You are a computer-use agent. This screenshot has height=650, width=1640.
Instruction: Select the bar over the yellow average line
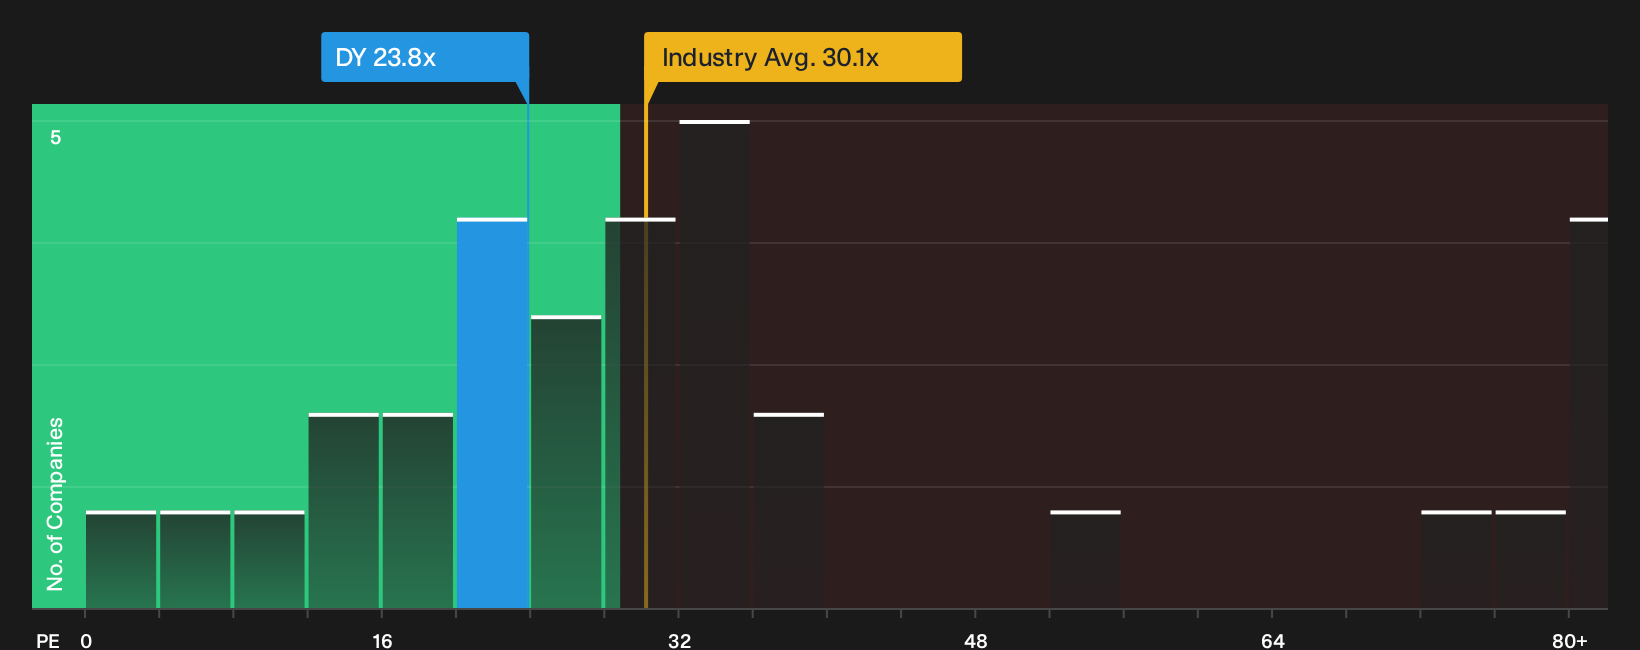[x=640, y=413]
